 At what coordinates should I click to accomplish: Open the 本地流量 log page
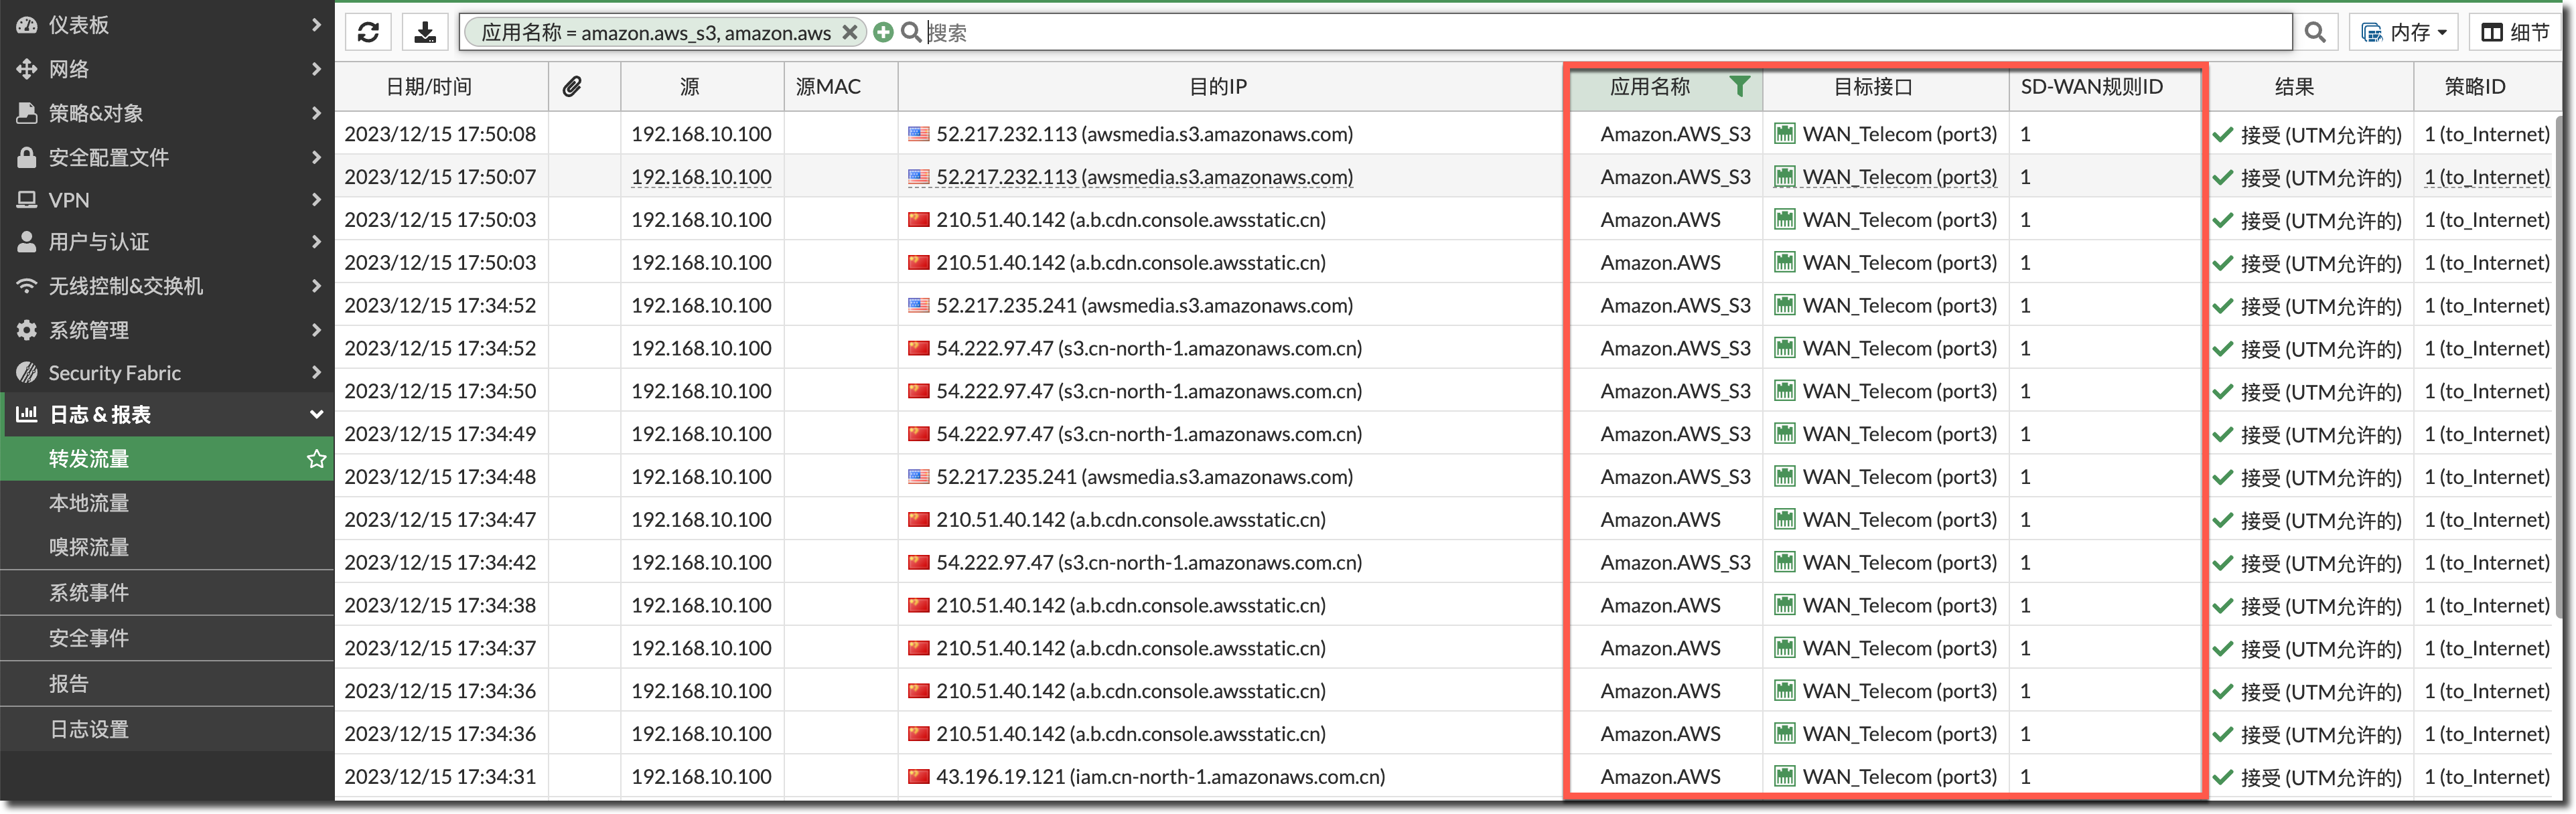tap(90, 503)
